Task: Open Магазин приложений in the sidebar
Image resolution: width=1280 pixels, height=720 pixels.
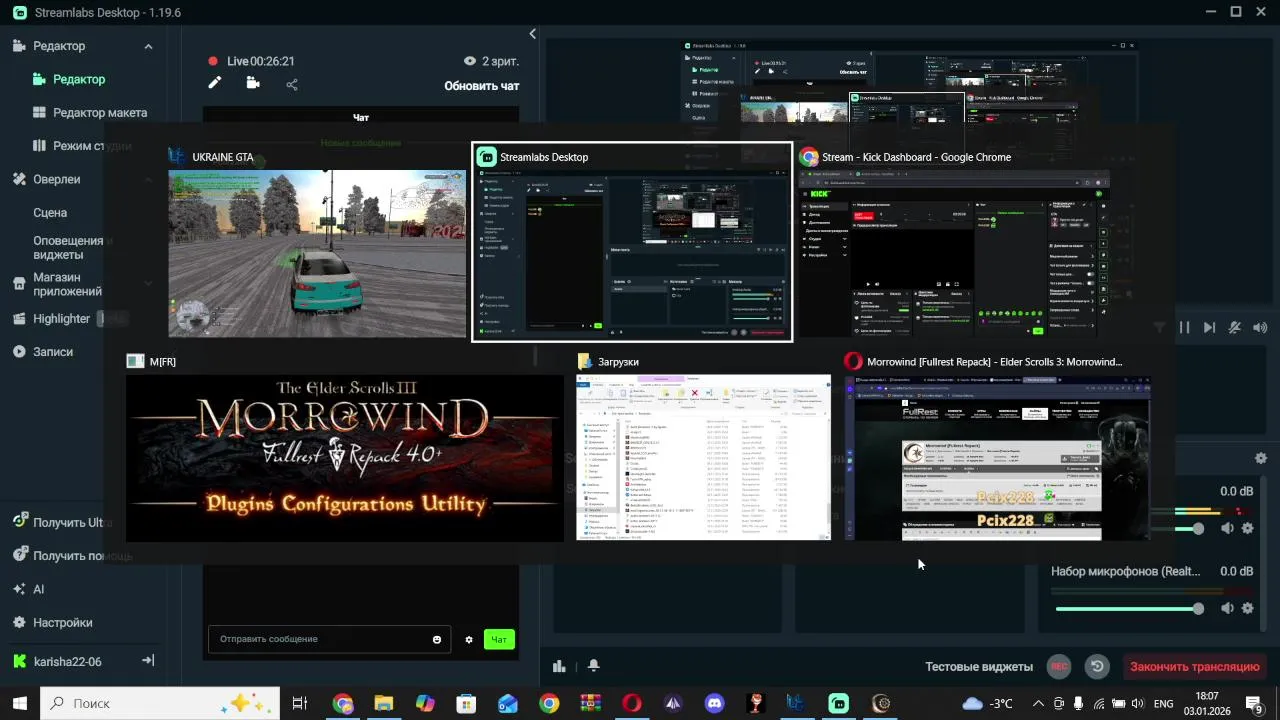Action: click(67, 285)
